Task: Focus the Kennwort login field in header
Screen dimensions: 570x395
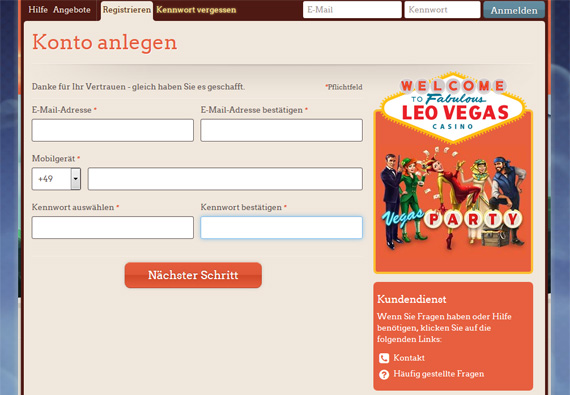Action: (442, 10)
